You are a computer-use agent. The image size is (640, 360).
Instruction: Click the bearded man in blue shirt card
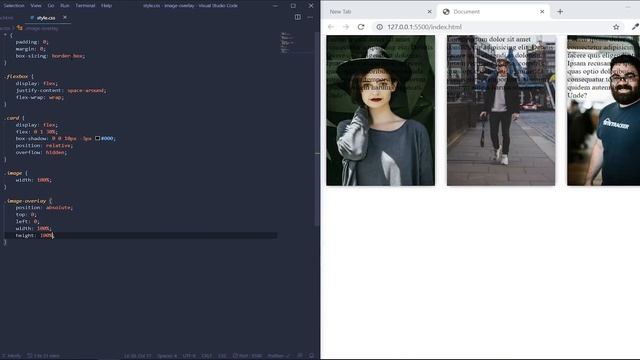coord(603,110)
